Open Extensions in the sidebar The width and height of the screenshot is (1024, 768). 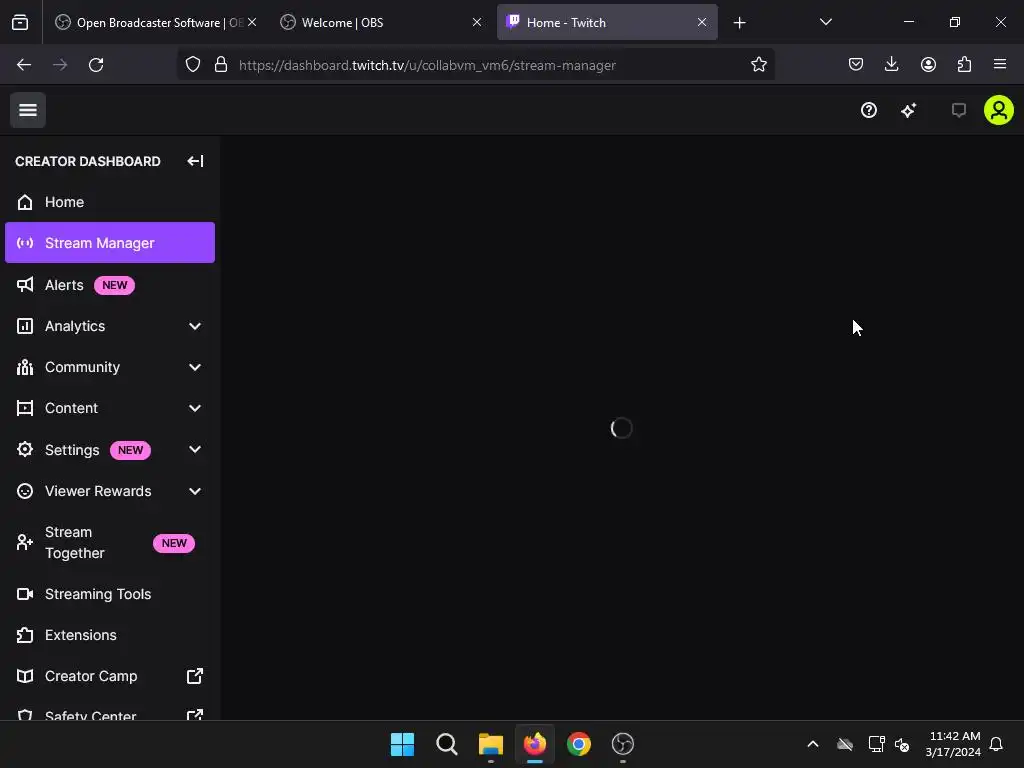[x=110, y=635]
